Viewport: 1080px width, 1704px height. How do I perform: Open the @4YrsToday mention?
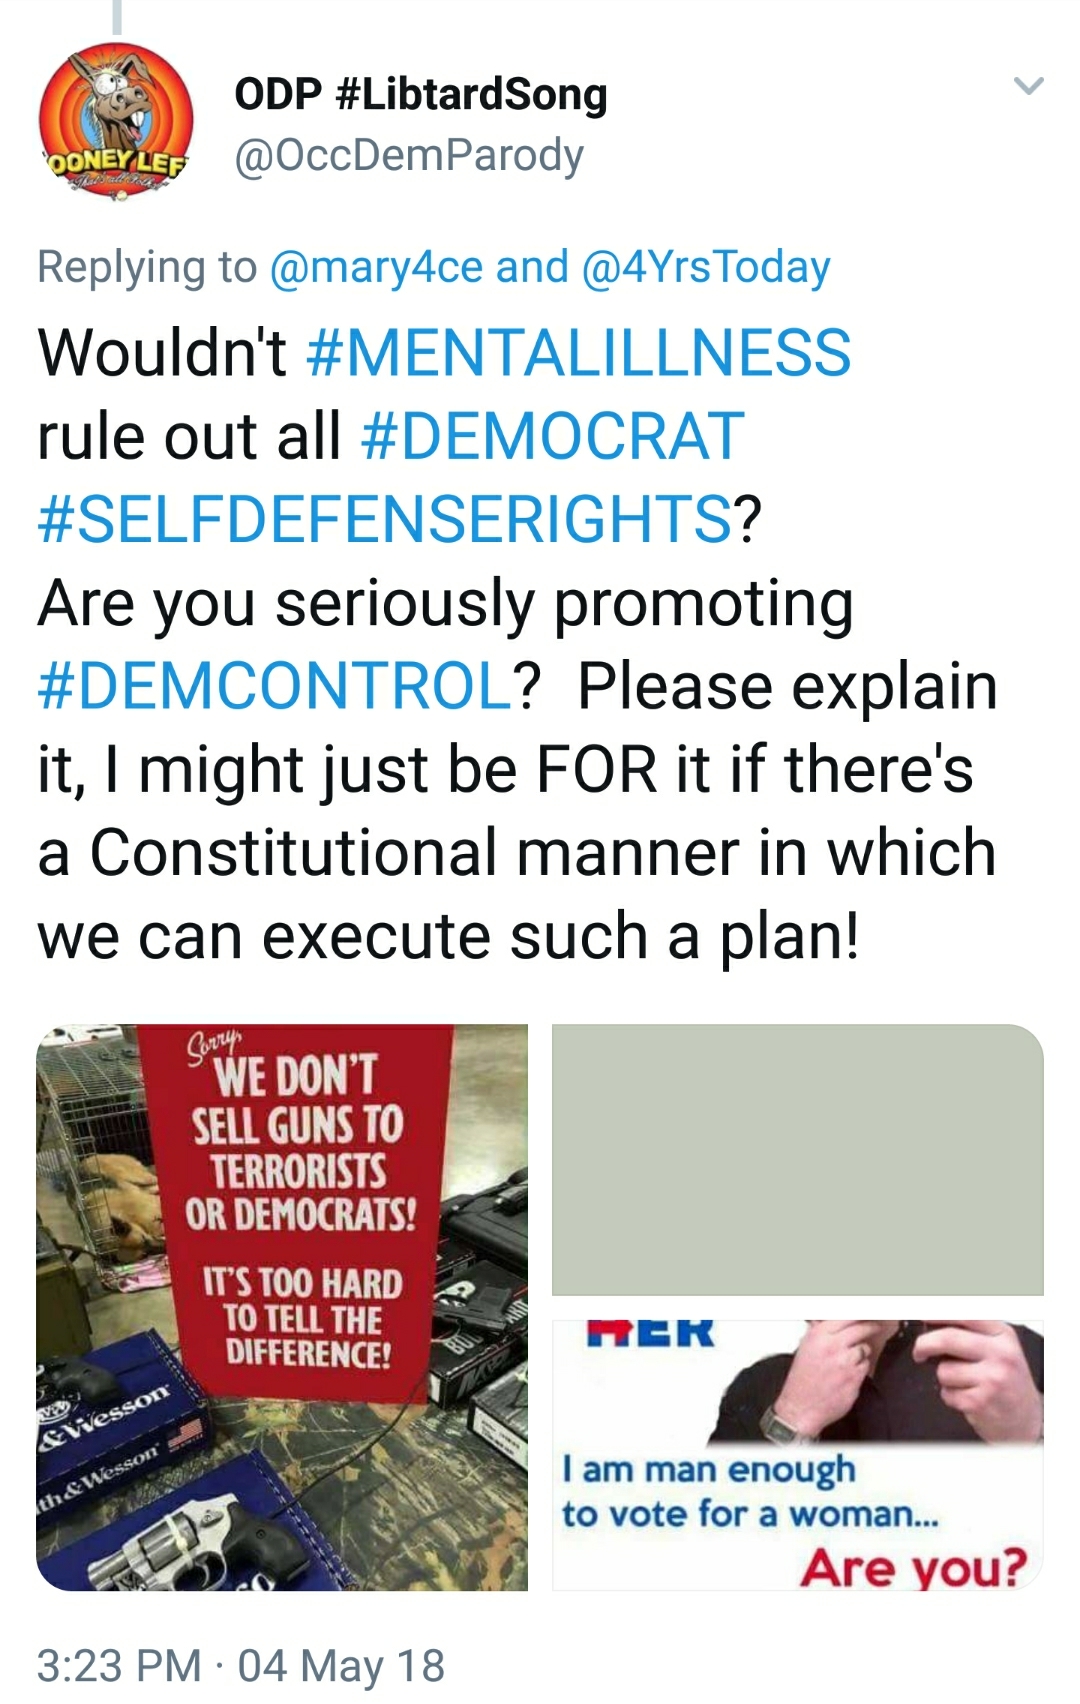pos(706,267)
